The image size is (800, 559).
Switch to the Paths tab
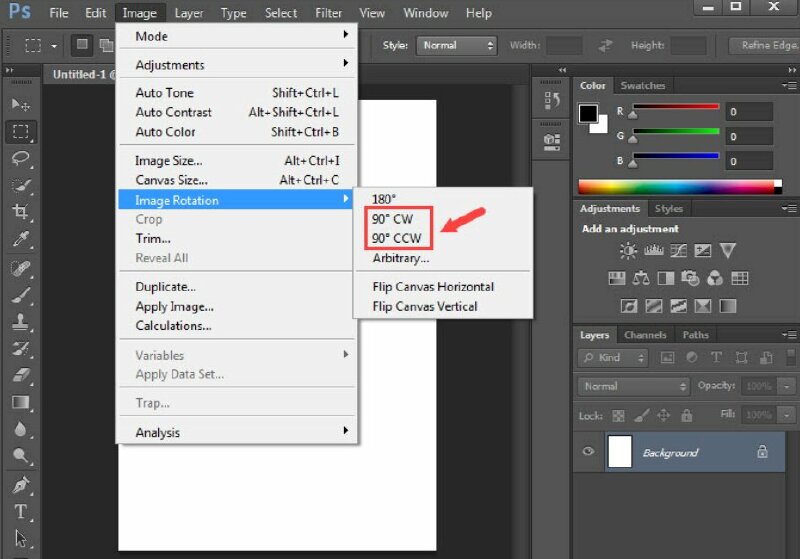point(695,335)
